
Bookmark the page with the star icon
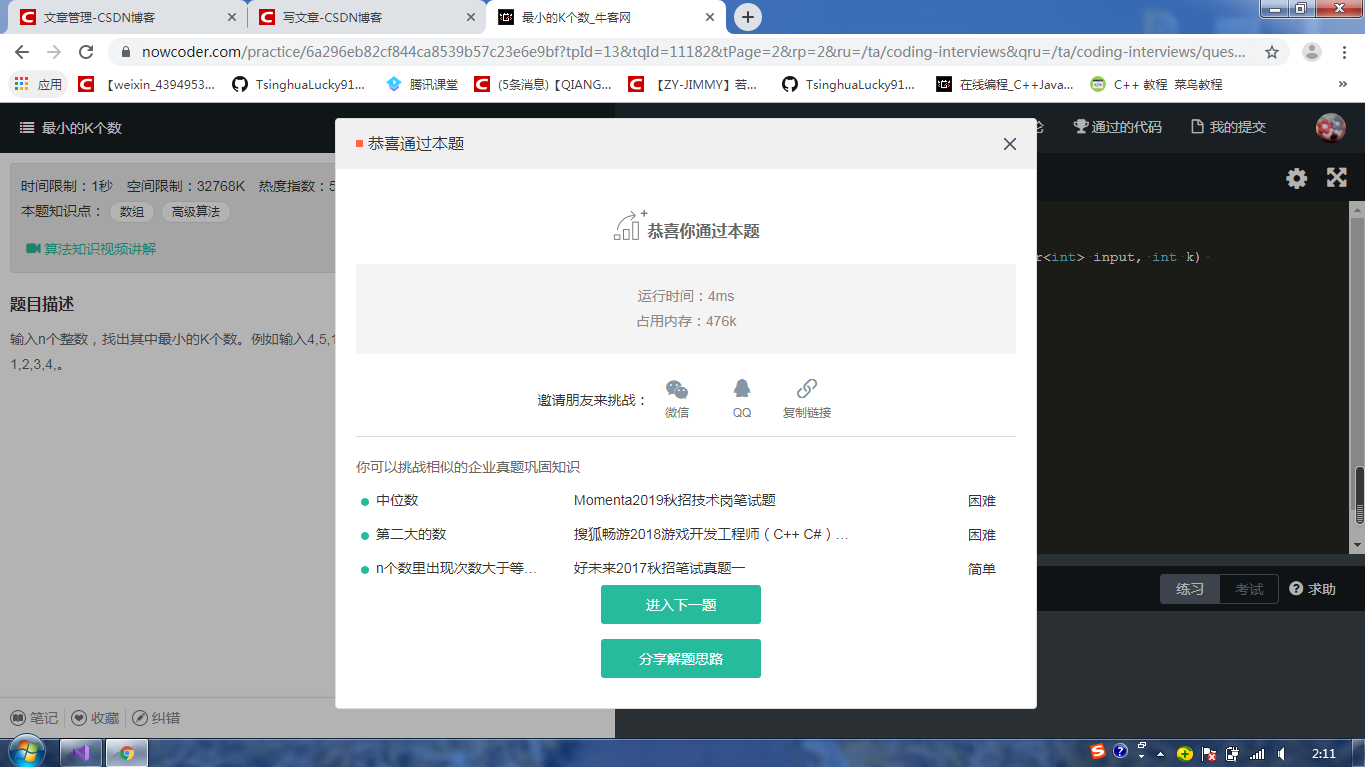click(1271, 50)
